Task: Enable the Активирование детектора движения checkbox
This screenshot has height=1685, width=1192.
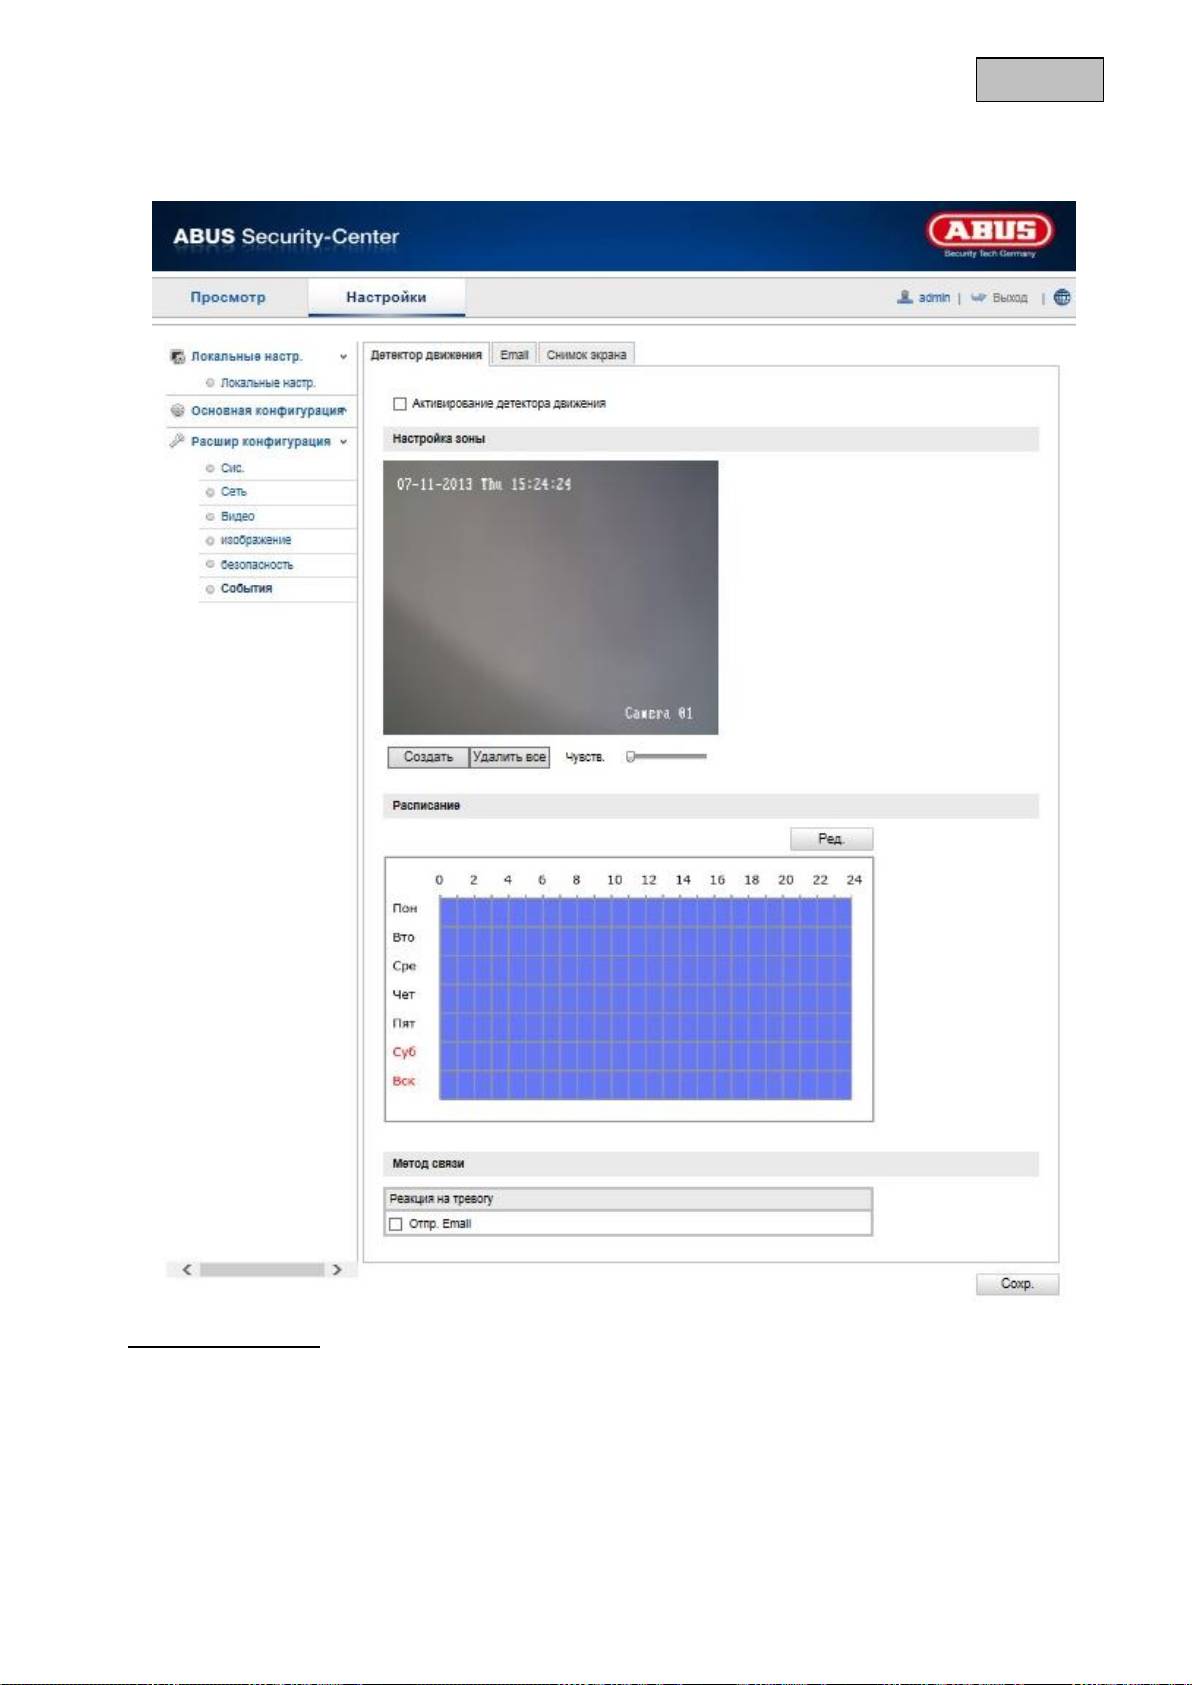Action: (x=400, y=404)
